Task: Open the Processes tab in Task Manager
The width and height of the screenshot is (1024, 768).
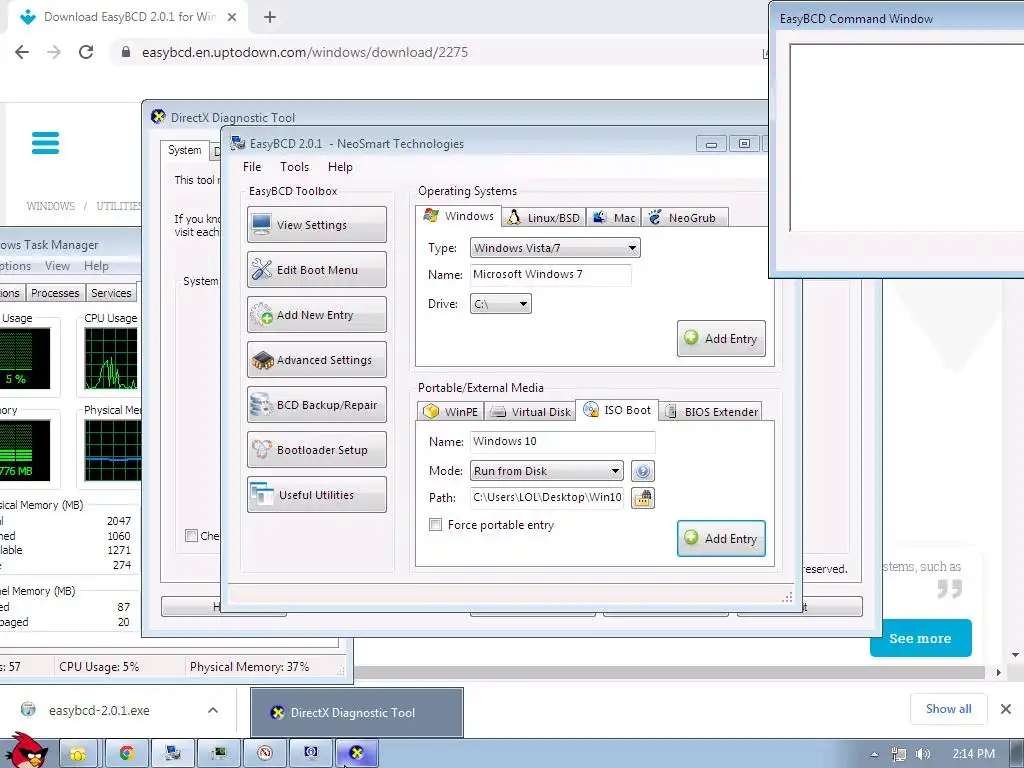Action: pyautogui.click(x=55, y=293)
